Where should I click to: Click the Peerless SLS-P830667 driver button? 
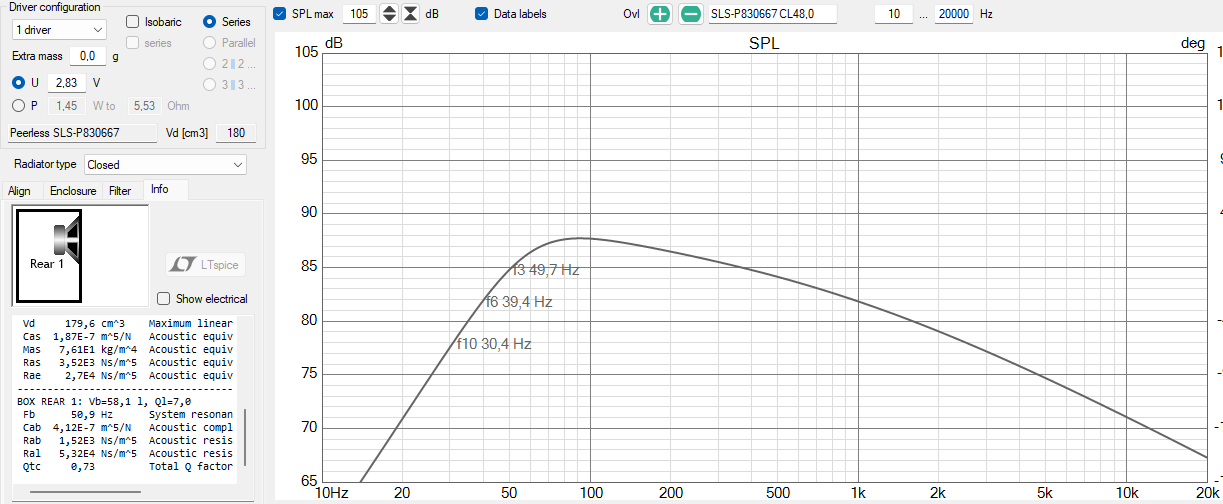(81, 133)
